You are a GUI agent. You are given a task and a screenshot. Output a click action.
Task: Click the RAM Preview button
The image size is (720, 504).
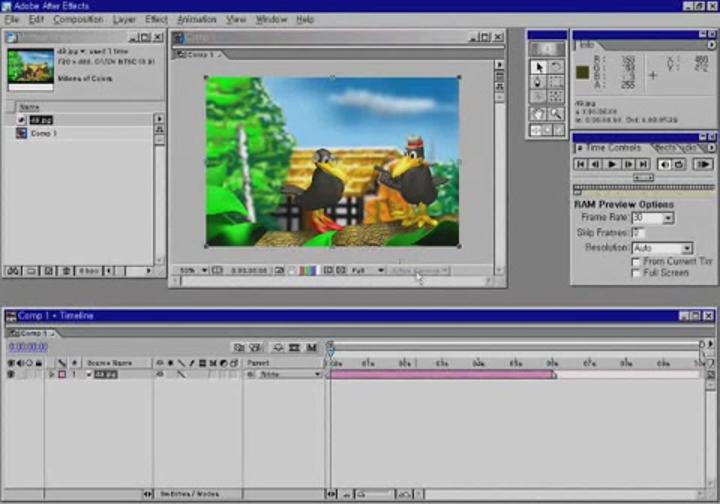pos(703,164)
